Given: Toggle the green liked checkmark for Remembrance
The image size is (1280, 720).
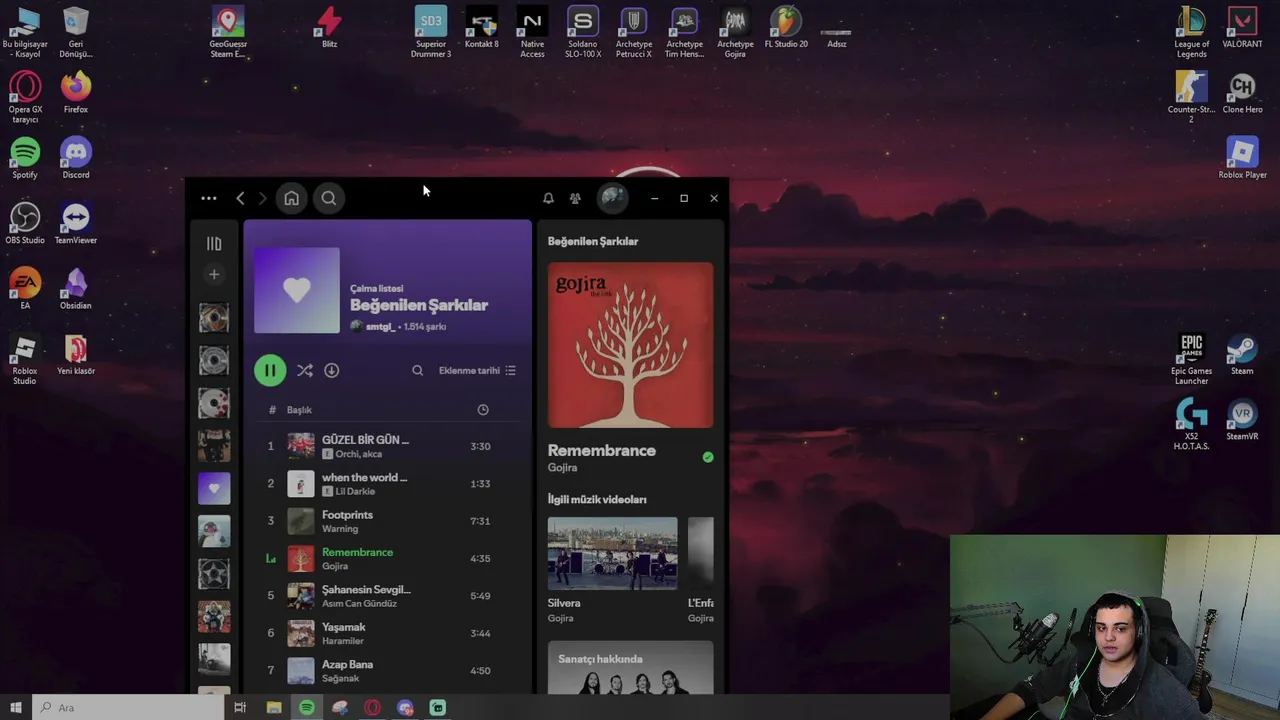Looking at the screenshot, I should pos(708,457).
